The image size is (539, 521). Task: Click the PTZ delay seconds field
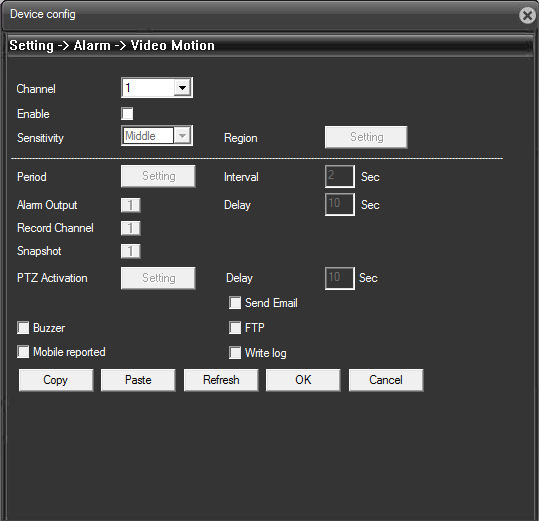tap(340, 278)
